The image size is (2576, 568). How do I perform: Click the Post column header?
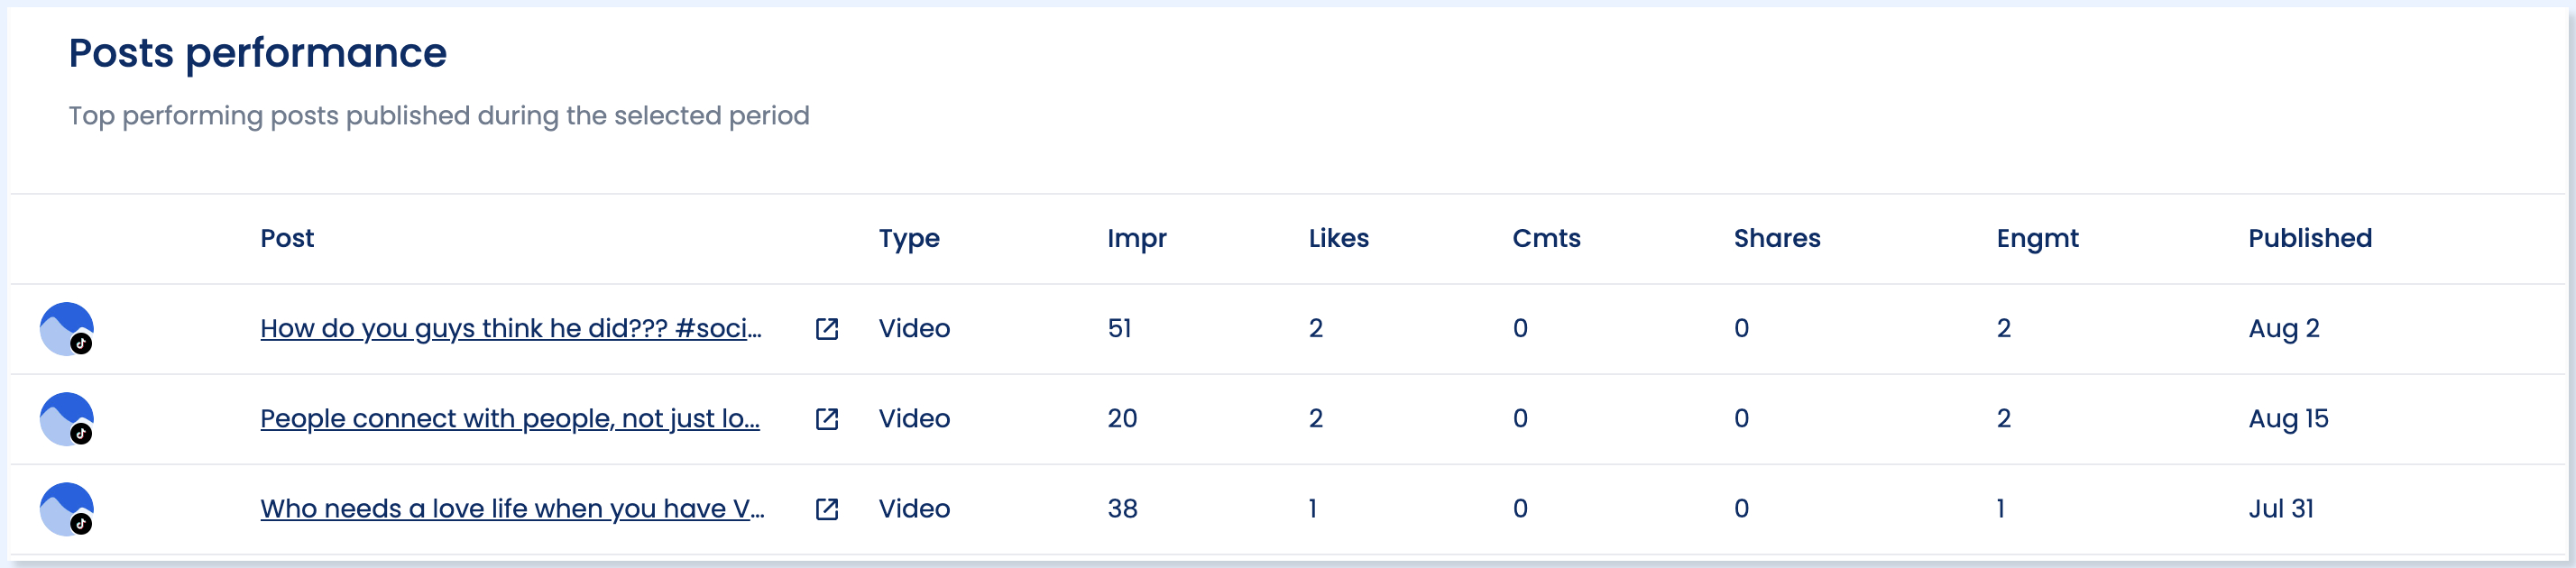(x=287, y=238)
